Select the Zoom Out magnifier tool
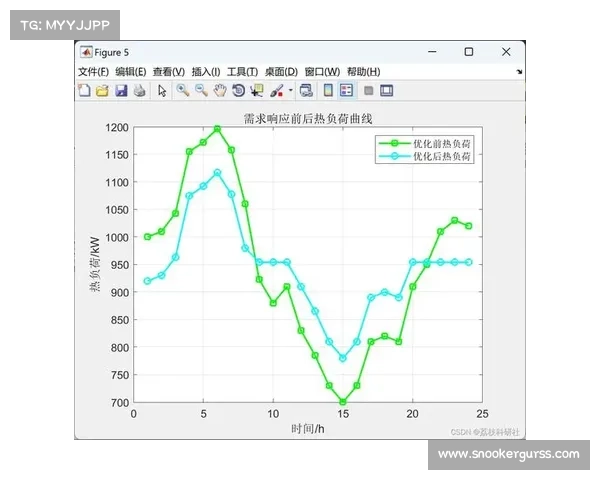 [201, 91]
